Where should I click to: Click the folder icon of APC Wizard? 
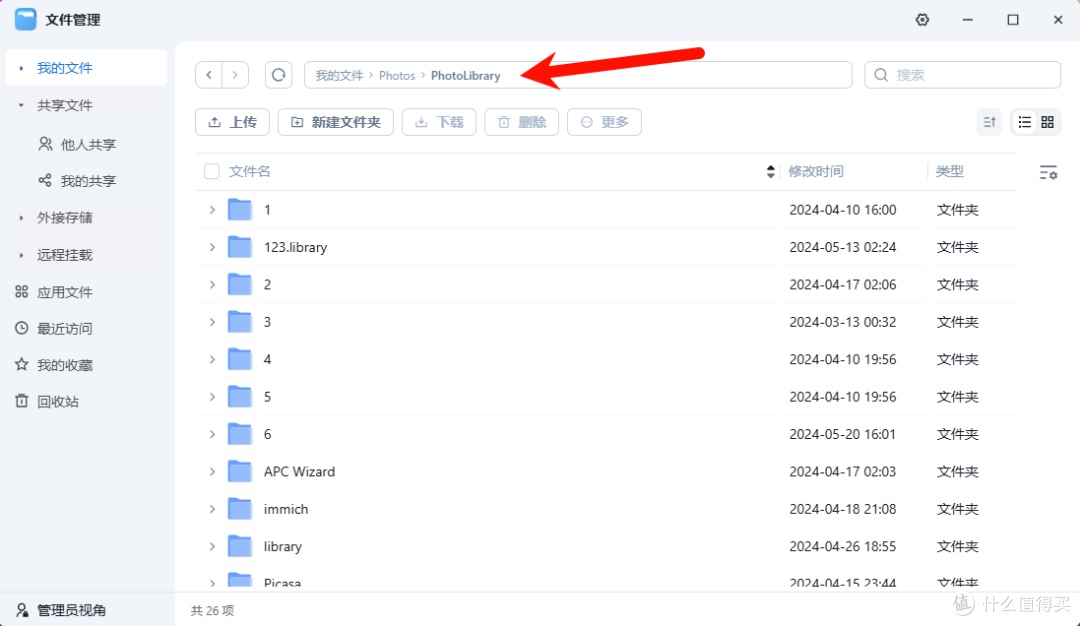coord(240,471)
